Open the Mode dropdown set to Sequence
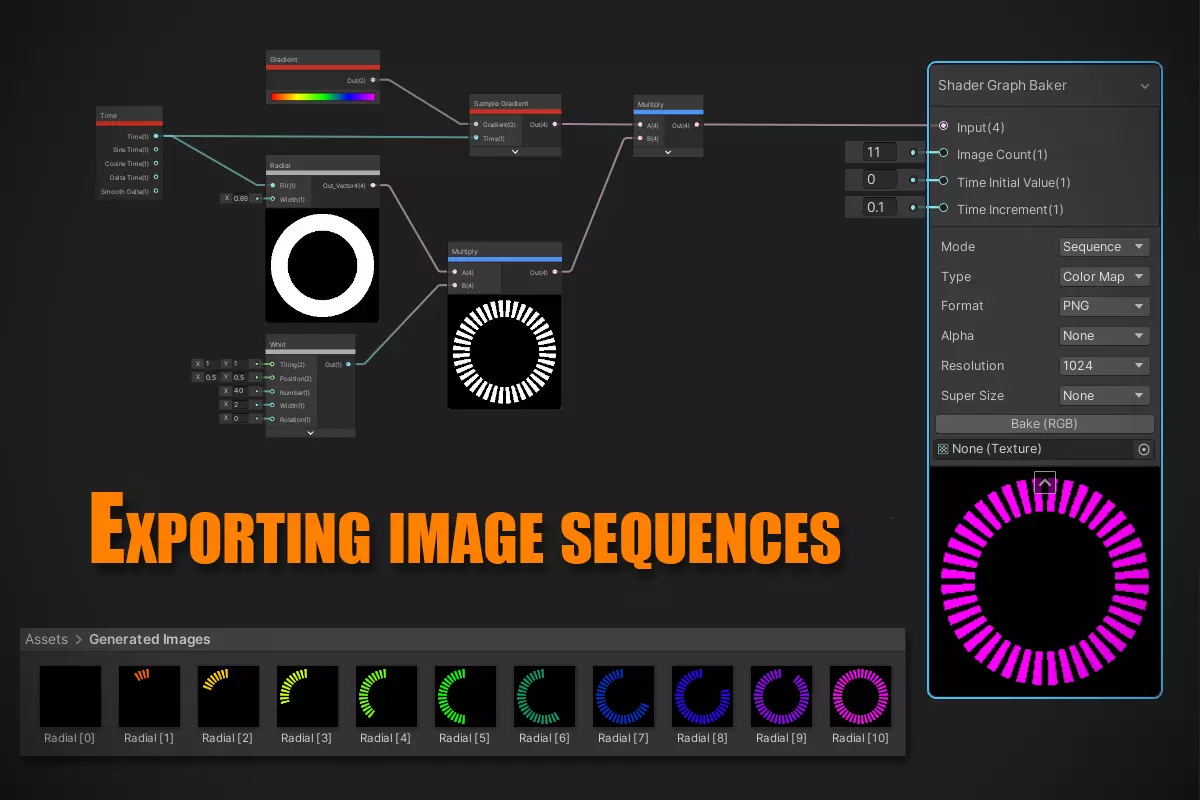 tap(1104, 246)
